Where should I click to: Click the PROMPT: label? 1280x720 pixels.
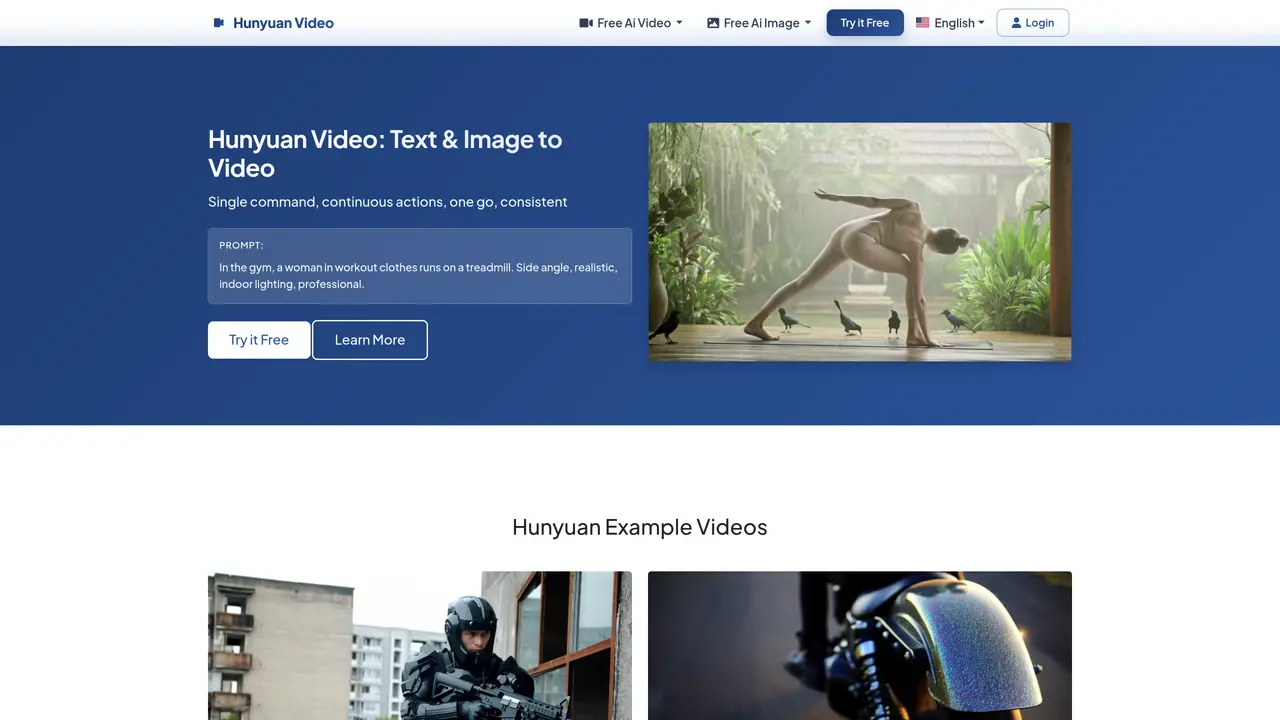[241, 245]
